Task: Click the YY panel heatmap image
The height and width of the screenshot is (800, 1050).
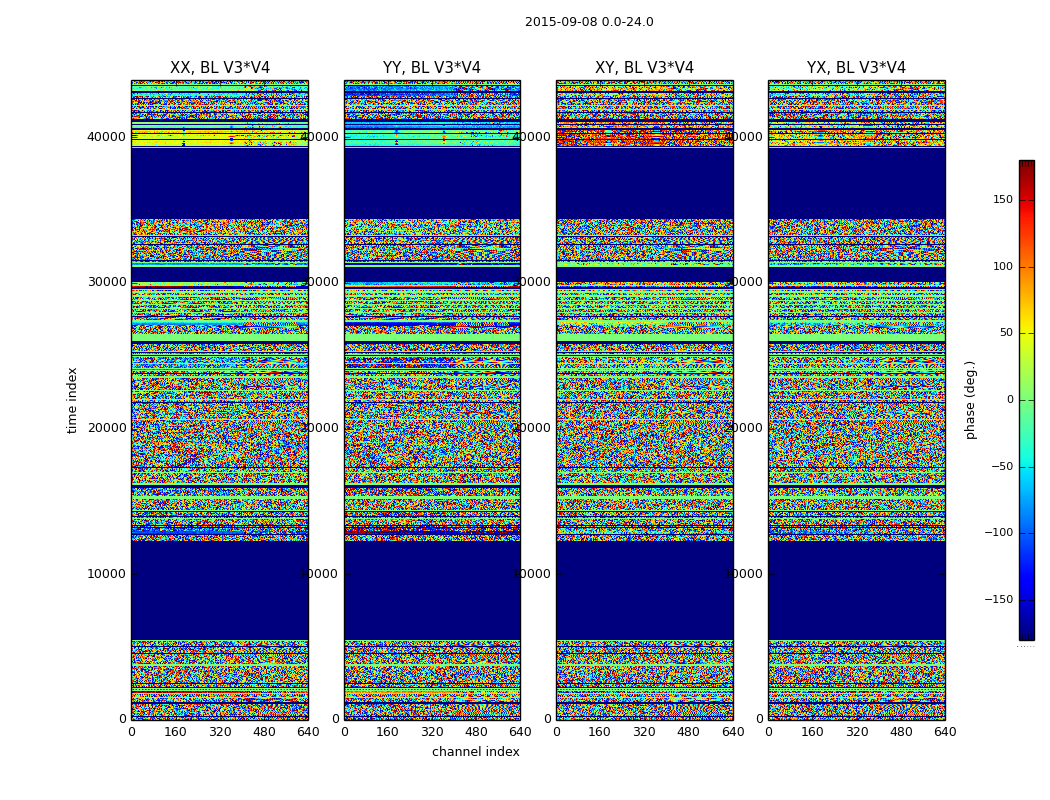Action: pyautogui.click(x=432, y=400)
